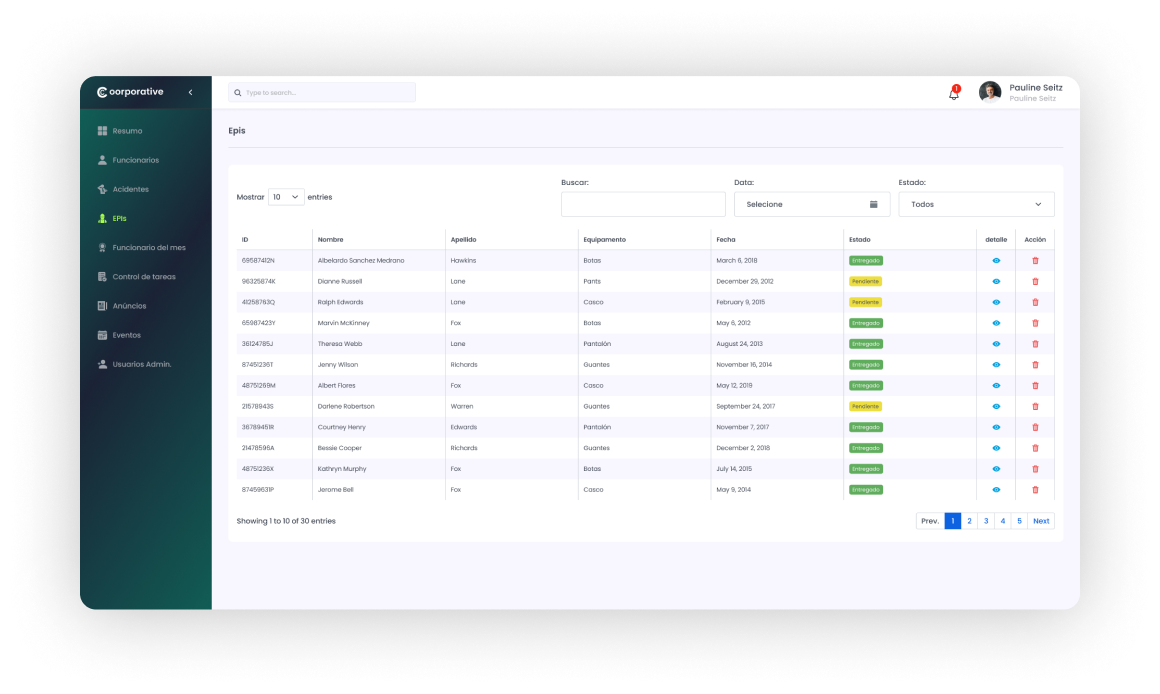Image resolution: width=1160 pixels, height=694 pixels.
Task: Click the notification bell icon
Action: (953, 93)
